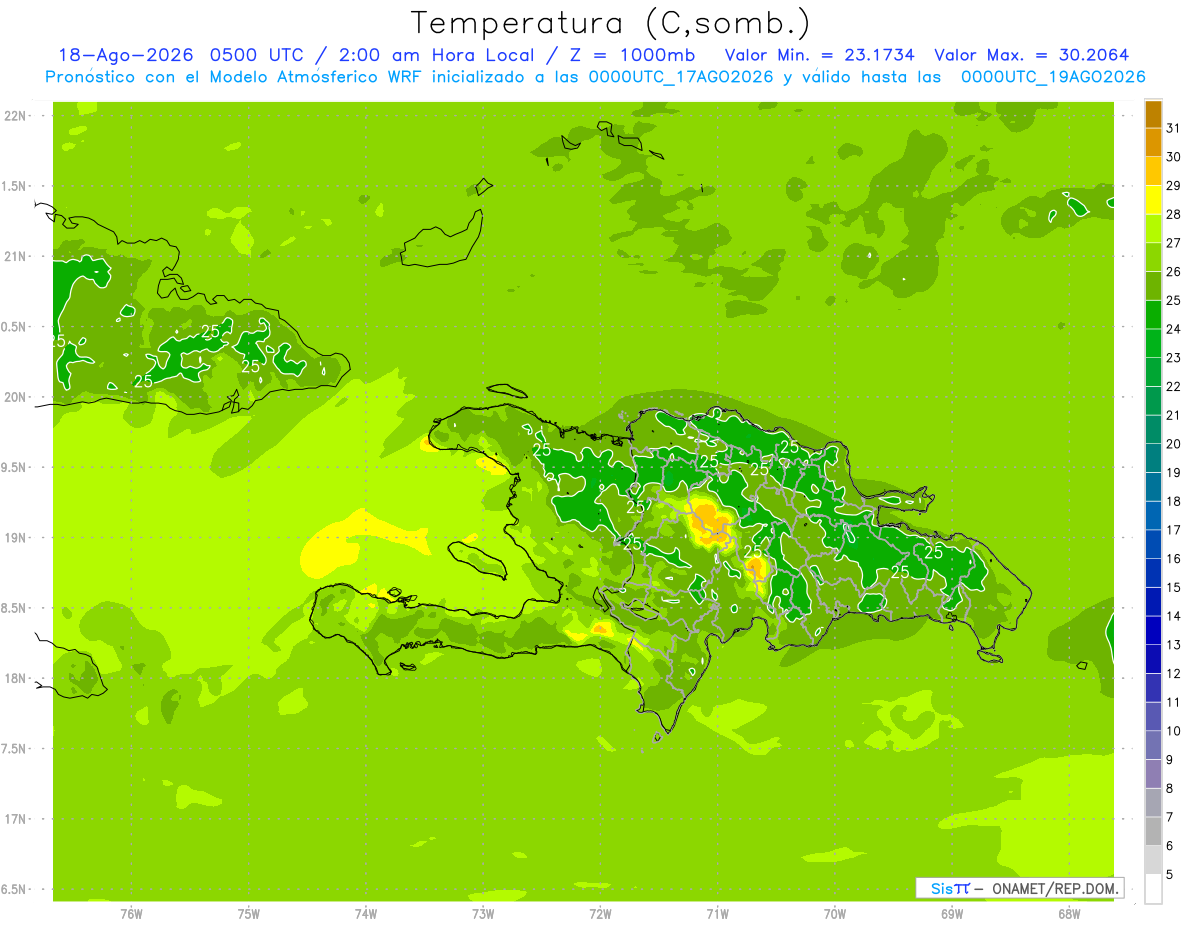
Task: Click the legend value label 31
Action: click(x=1174, y=128)
